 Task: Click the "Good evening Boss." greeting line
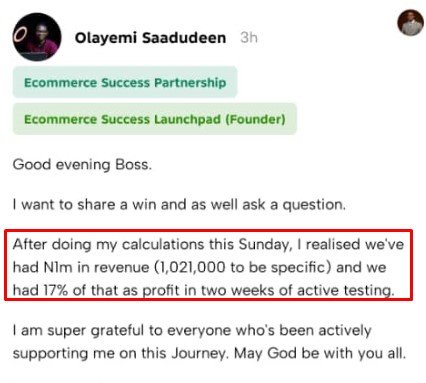82,165
